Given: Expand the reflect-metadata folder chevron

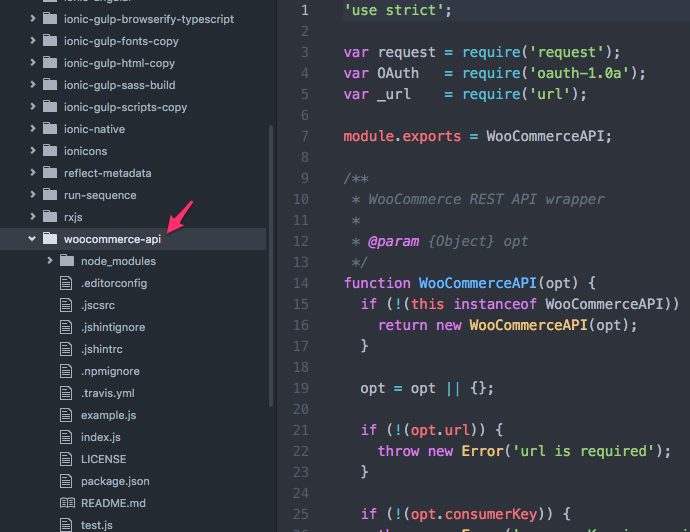Looking at the screenshot, I should [33, 172].
